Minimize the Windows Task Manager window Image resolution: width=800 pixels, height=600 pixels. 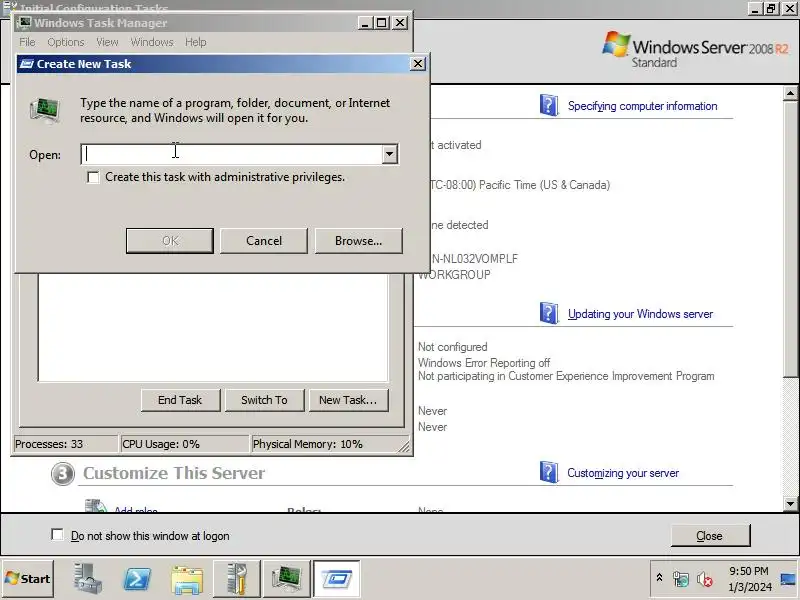click(365, 22)
